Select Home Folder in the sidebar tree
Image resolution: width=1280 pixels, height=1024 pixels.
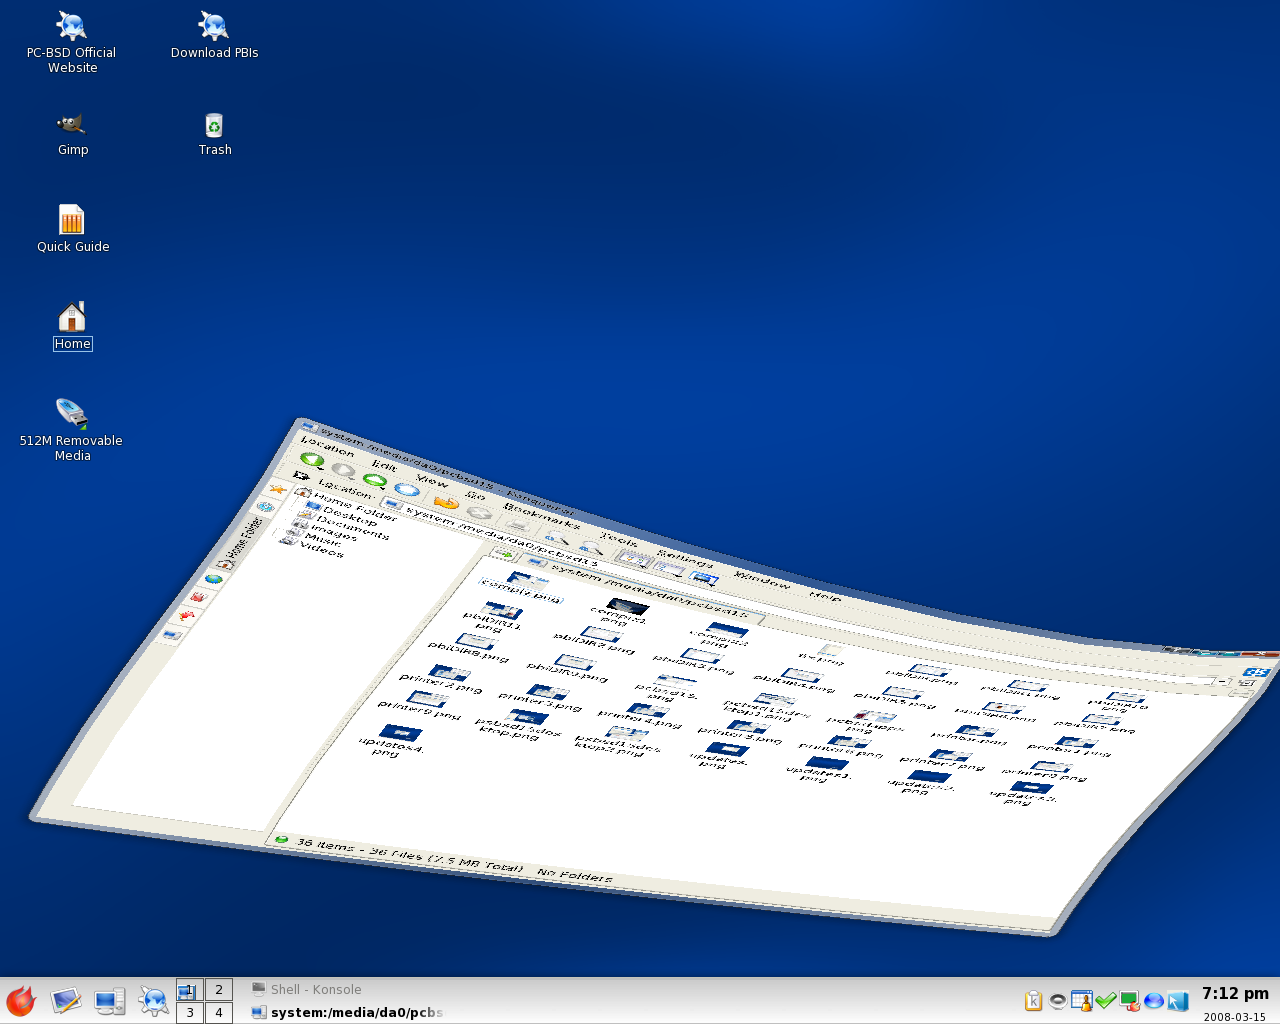[x=346, y=507]
